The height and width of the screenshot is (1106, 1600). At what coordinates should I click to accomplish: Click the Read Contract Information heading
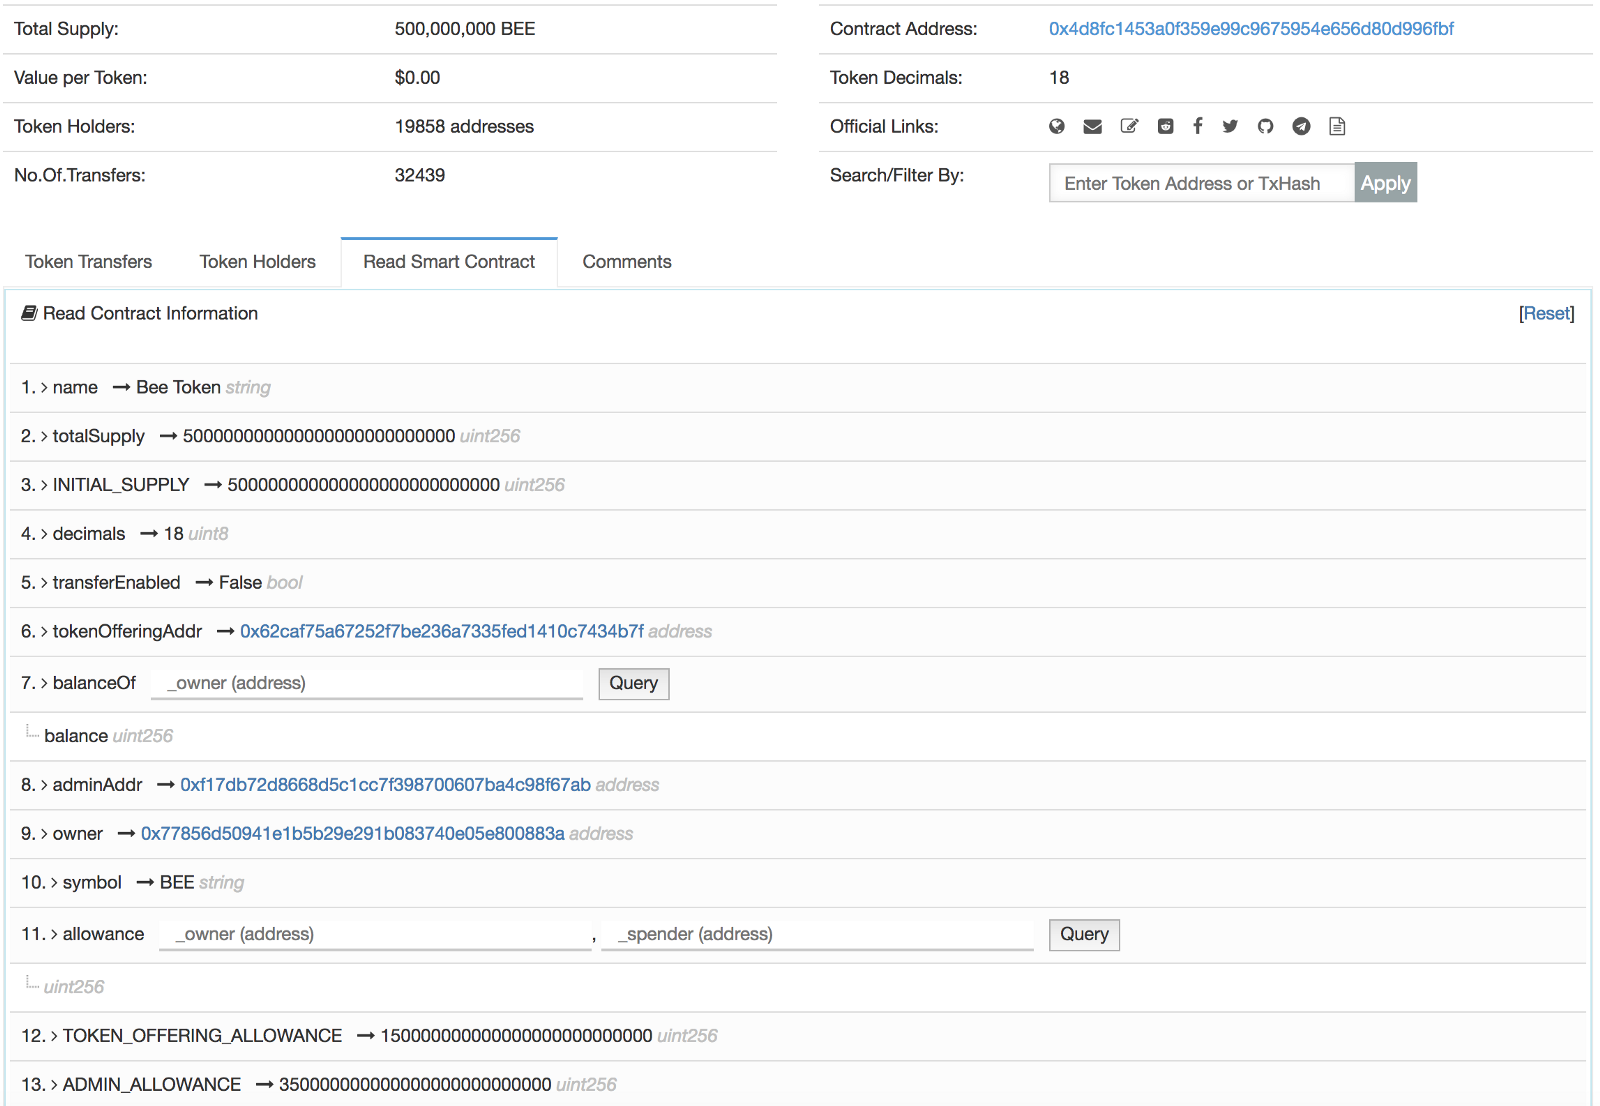tap(151, 314)
